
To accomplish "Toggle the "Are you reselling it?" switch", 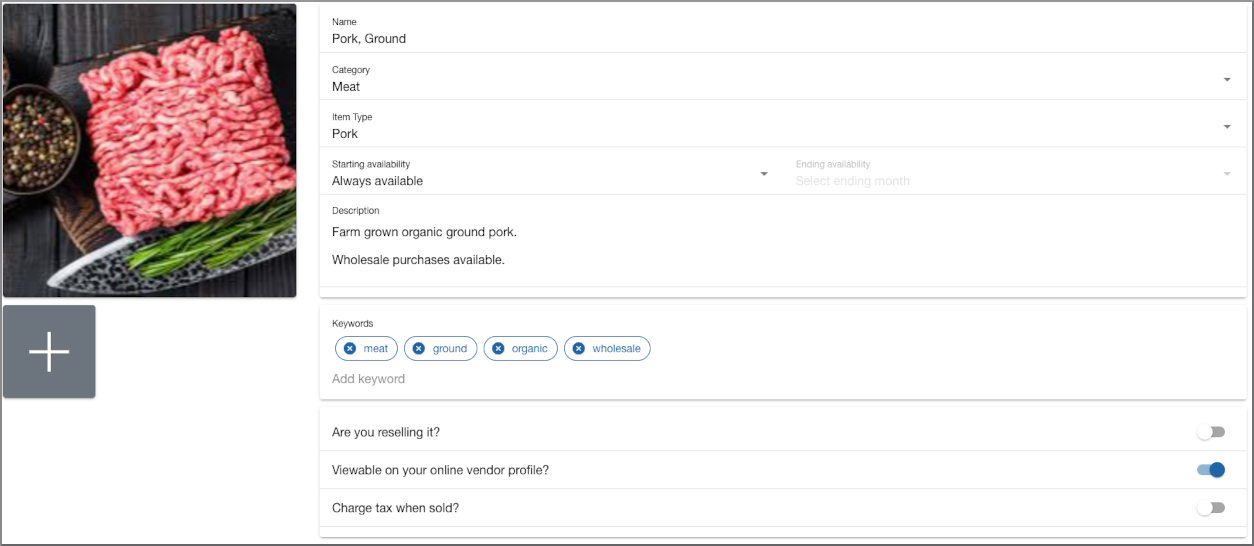I will (1211, 432).
